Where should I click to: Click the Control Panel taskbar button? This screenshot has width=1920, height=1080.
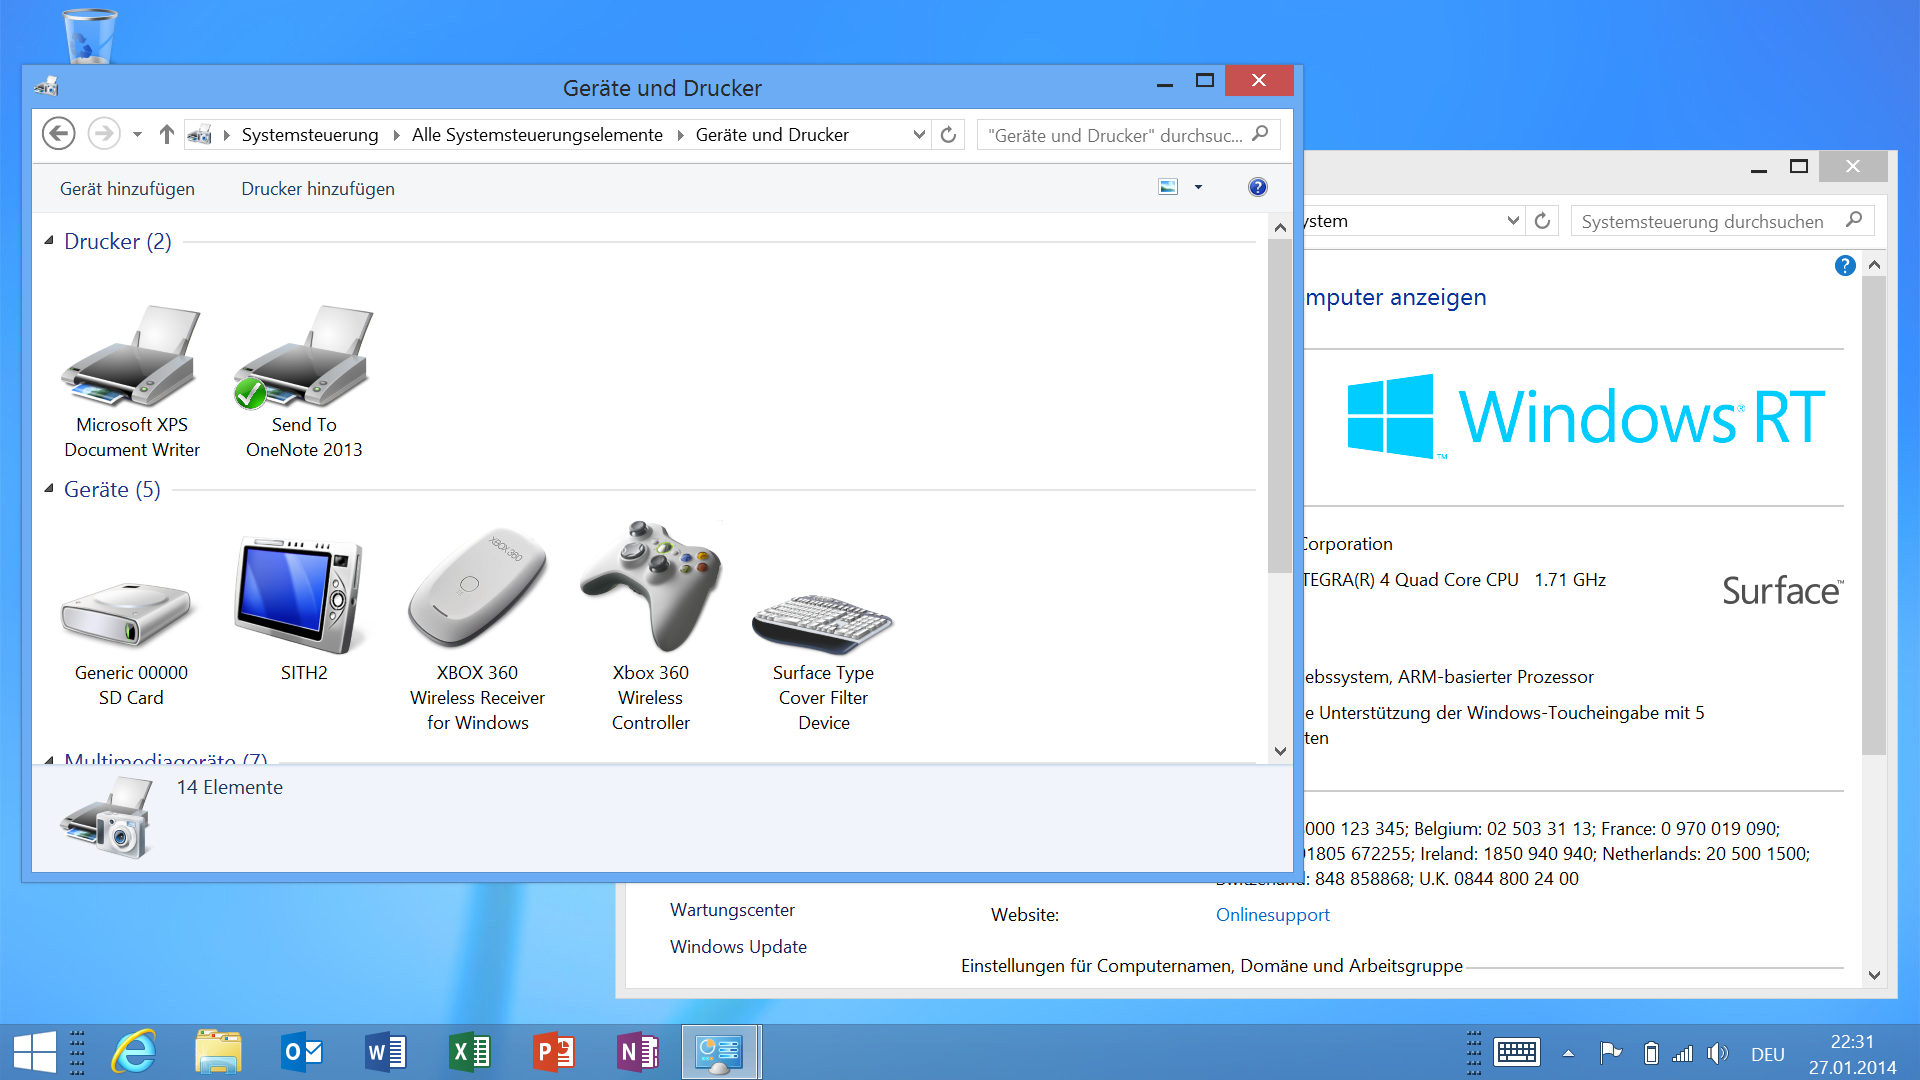(720, 1052)
